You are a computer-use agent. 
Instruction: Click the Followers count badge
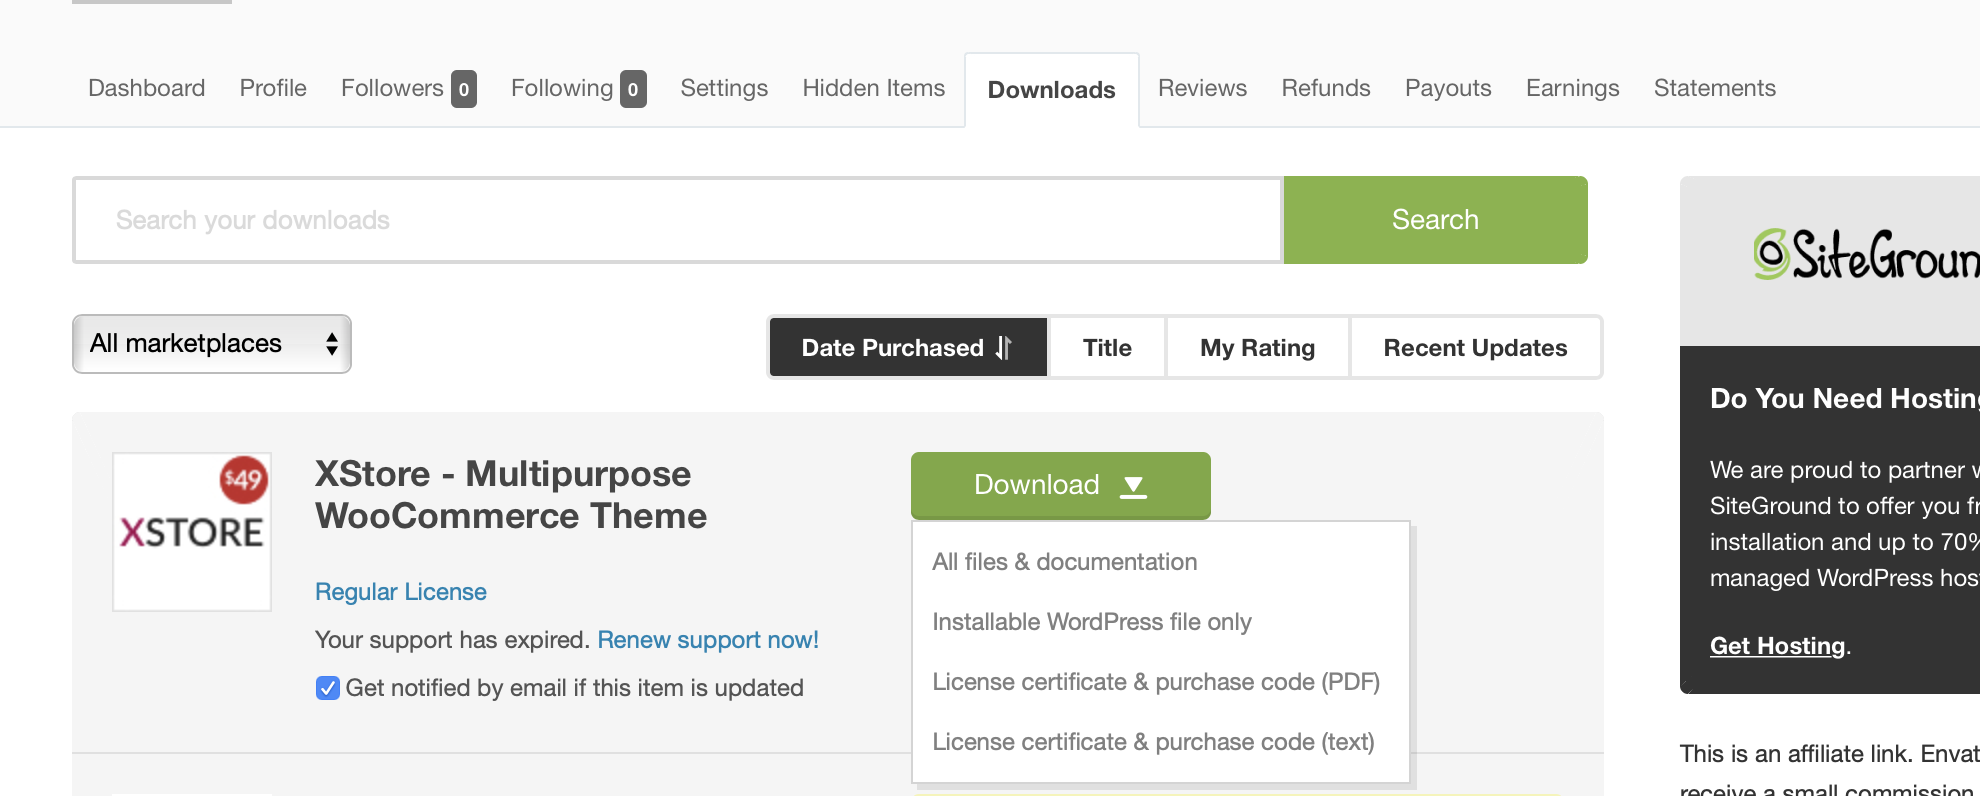[x=463, y=89]
